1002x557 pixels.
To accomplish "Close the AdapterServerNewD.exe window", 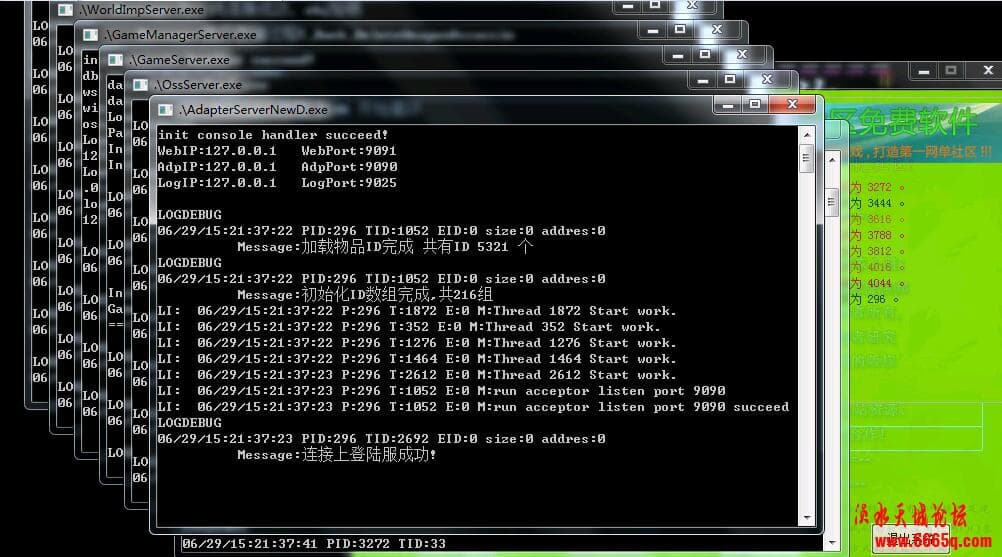I will (x=792, y=105).
